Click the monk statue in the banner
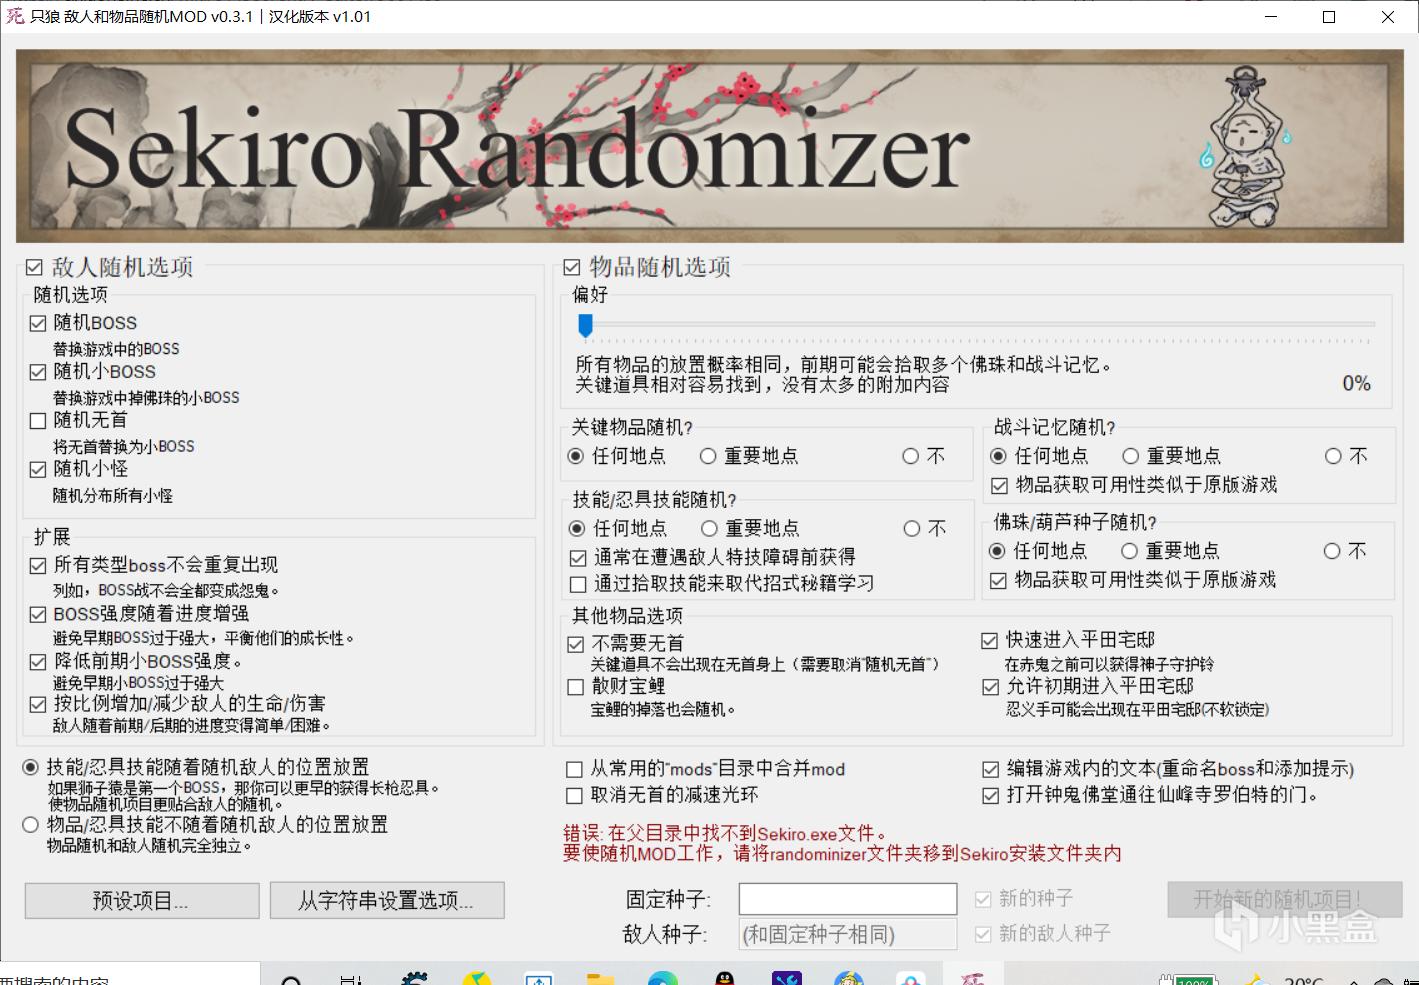The height and width of the screenshot is (985, 1419). [x=1243, y=147]
